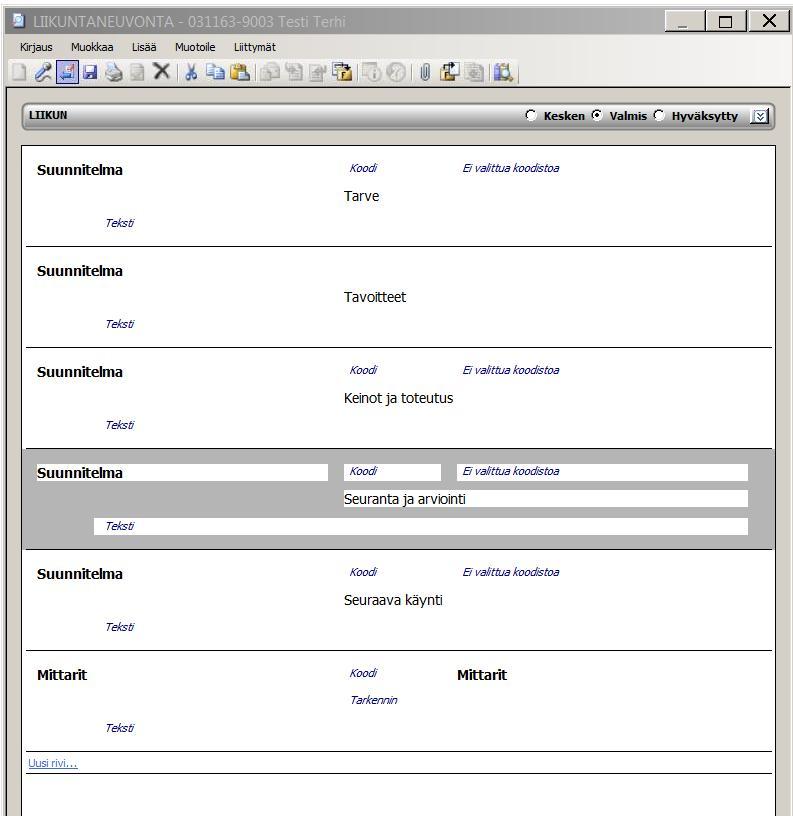Open the Liittymät menu
The height and width of the screenshot is (816, 793).
click(x=254, y=47)
